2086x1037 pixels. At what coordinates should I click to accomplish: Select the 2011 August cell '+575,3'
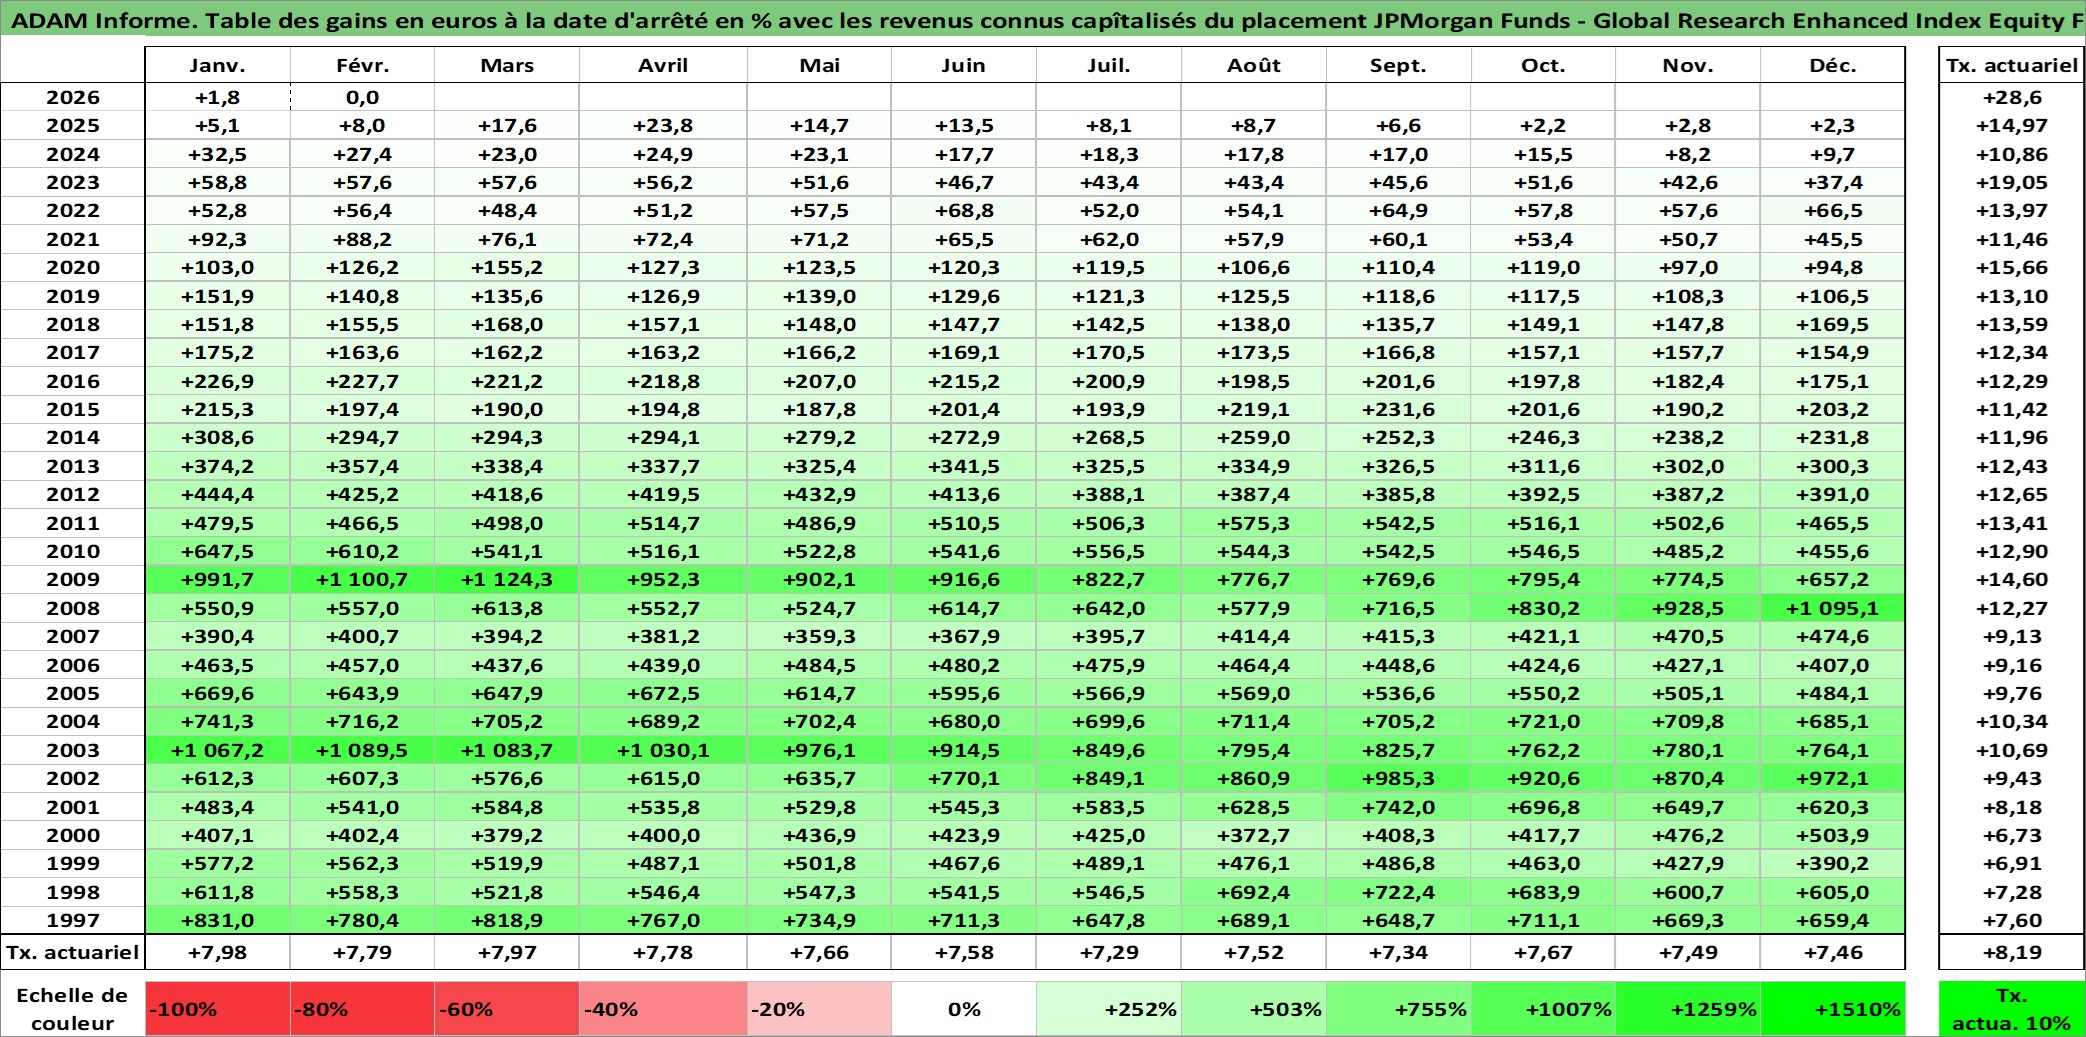1254,523
